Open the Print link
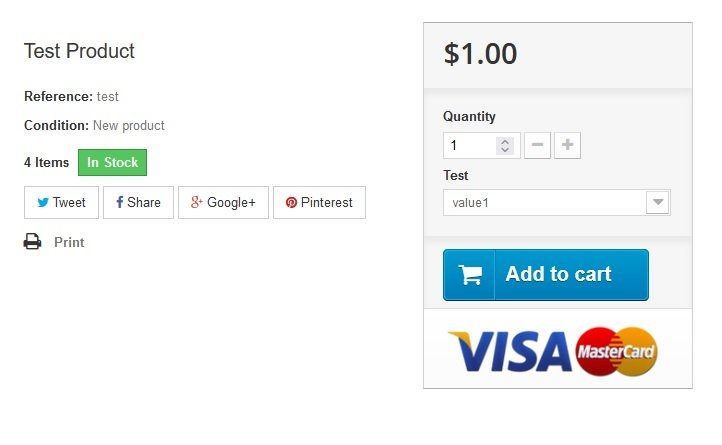This screenshot has width=722, height=445. coord(69,242)
